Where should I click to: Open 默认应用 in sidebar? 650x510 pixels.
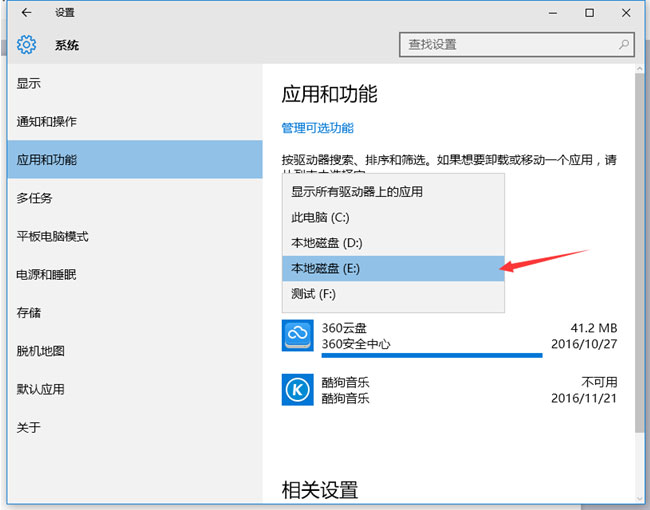coord(41,389)
